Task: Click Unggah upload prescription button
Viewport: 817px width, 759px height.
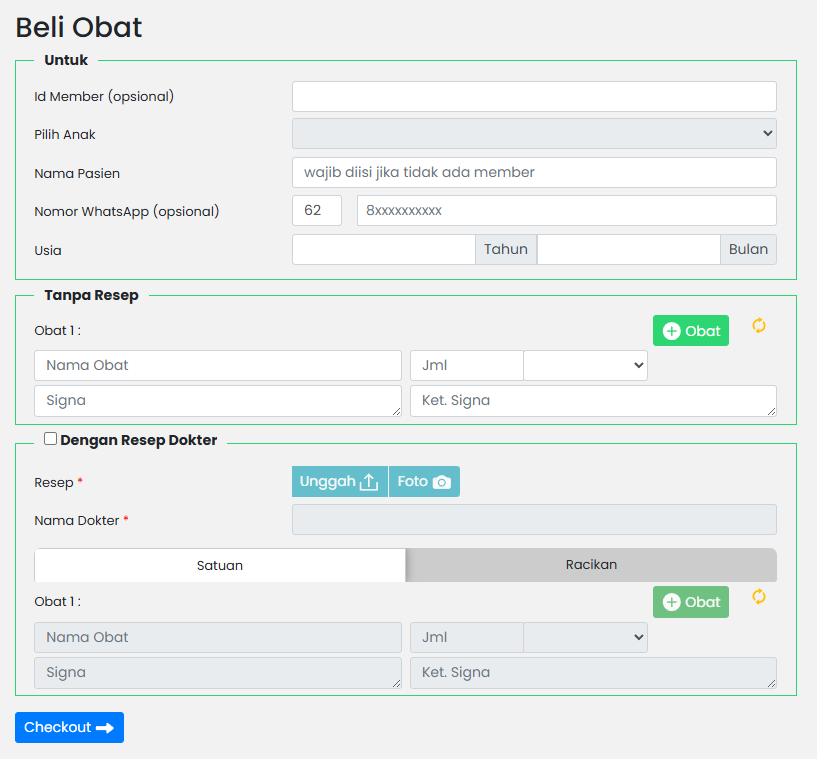Action: point(339,482)
